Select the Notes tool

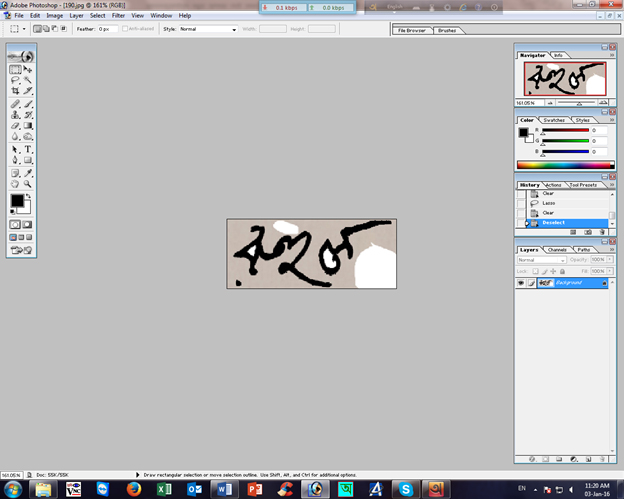tap(15, 173)
